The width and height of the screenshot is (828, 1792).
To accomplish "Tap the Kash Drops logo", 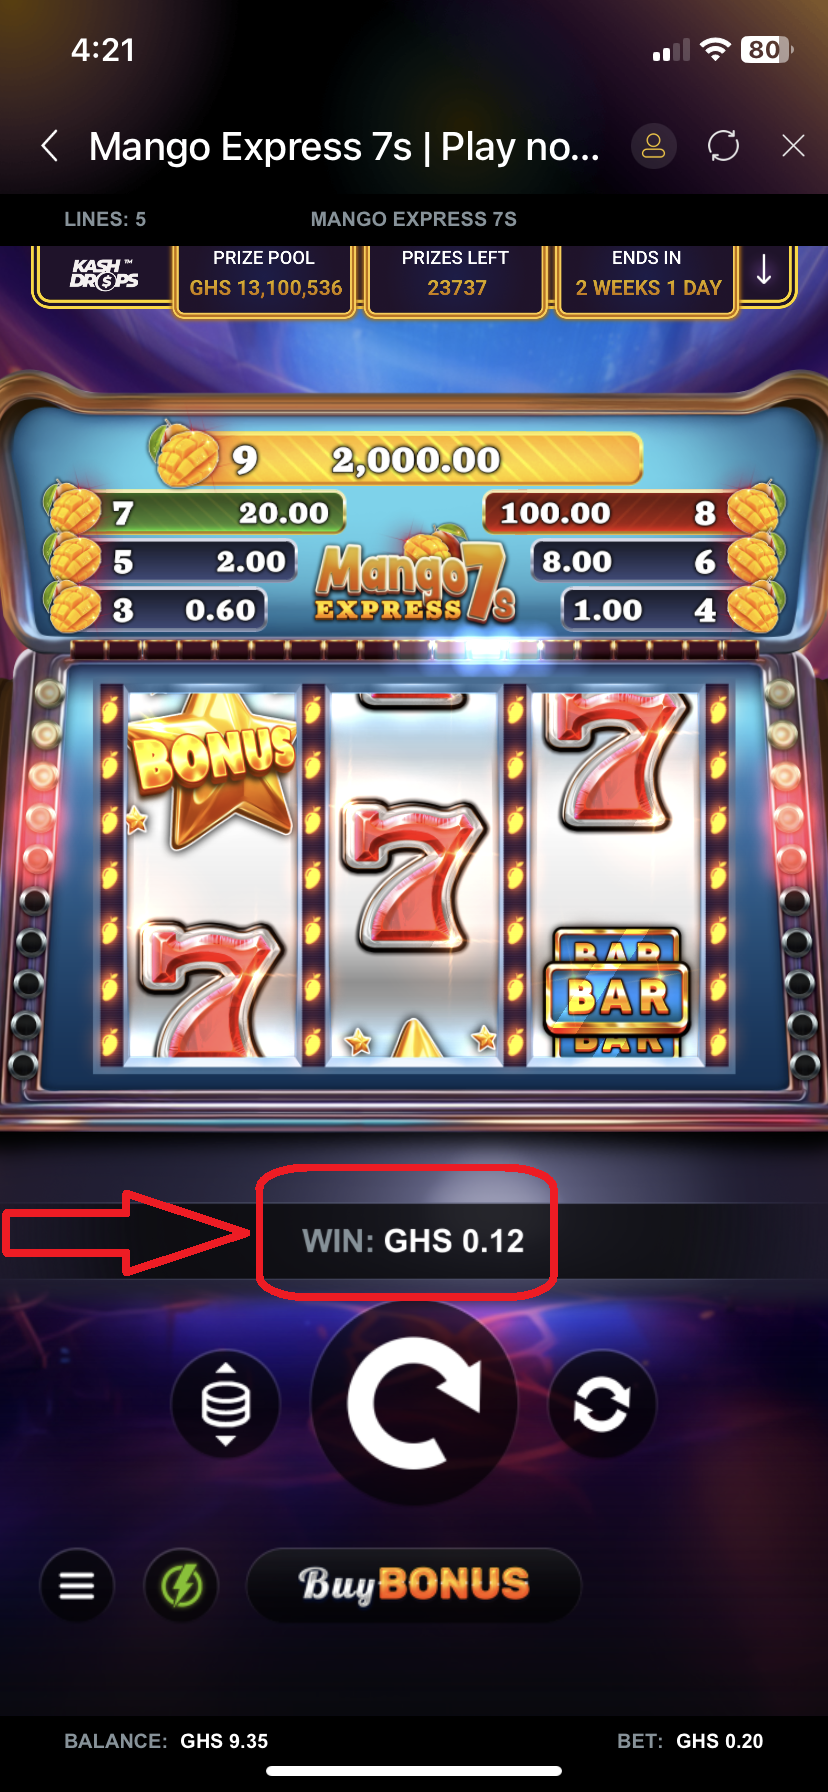I will [104, 273].
